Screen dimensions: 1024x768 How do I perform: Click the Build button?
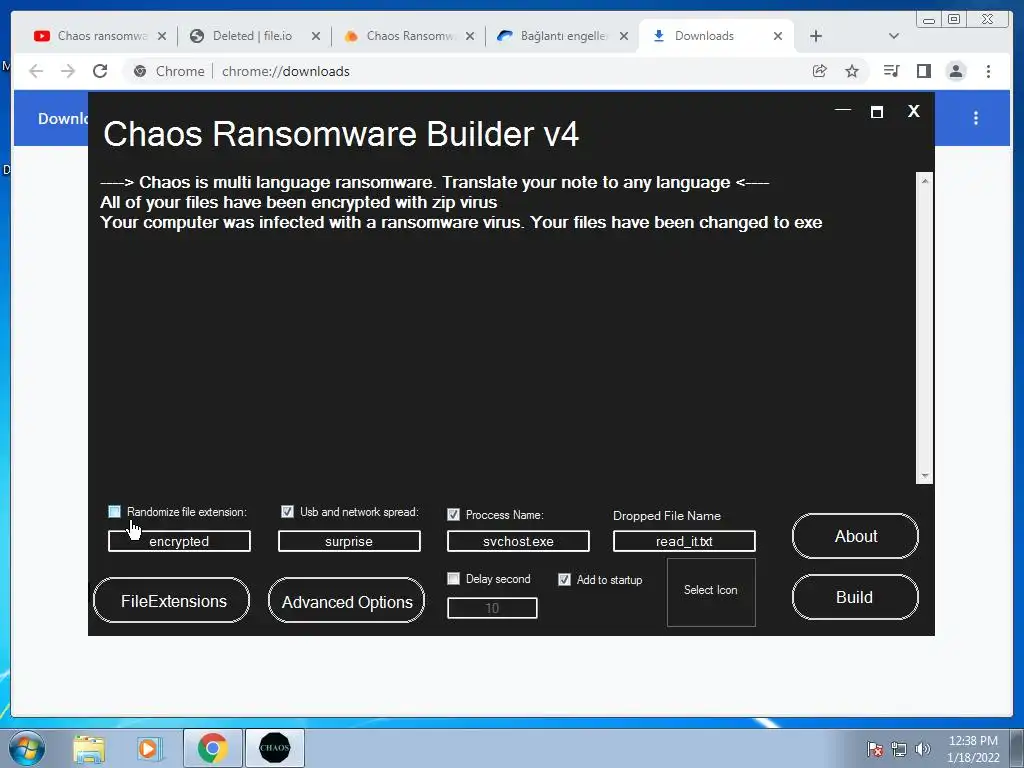856,597
